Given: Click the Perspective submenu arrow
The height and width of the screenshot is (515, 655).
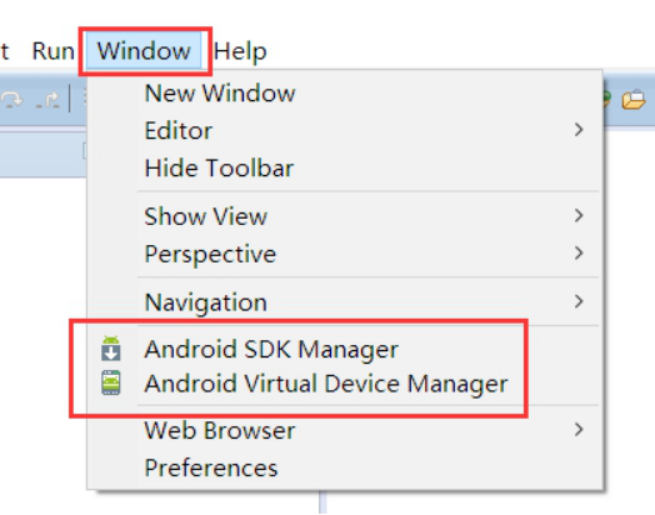Looking at the screenshot, I should [x=579, y=253].
